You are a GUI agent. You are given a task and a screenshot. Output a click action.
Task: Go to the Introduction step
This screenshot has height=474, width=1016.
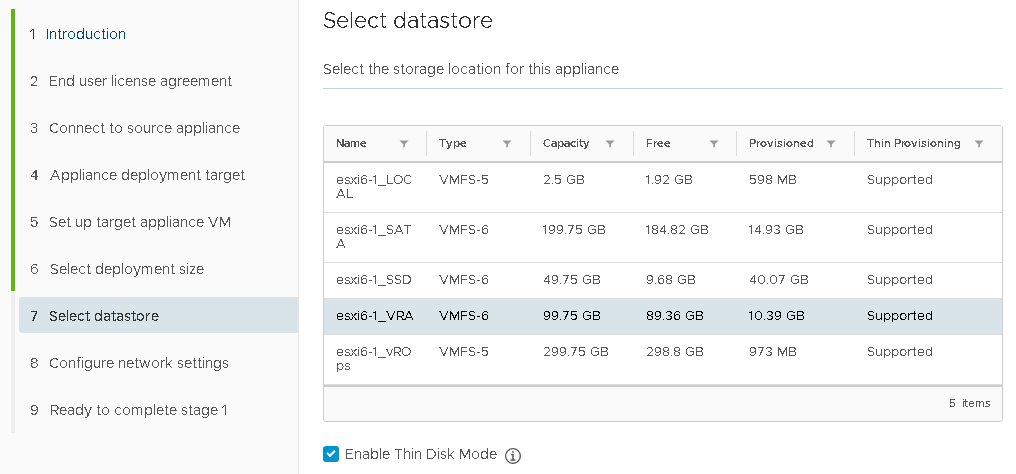[x=86, y=34]
